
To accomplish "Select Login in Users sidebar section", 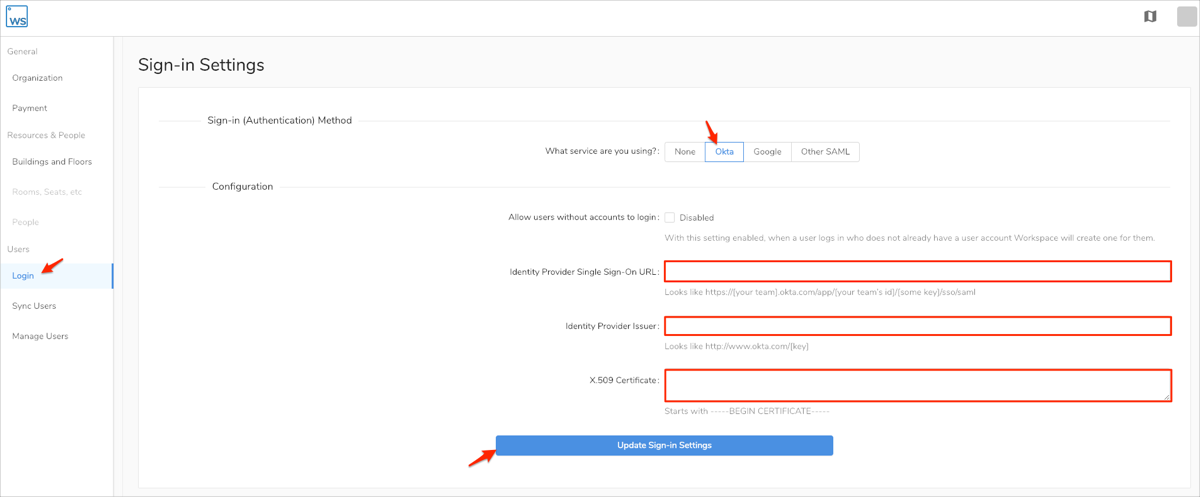I will point(23,276).
